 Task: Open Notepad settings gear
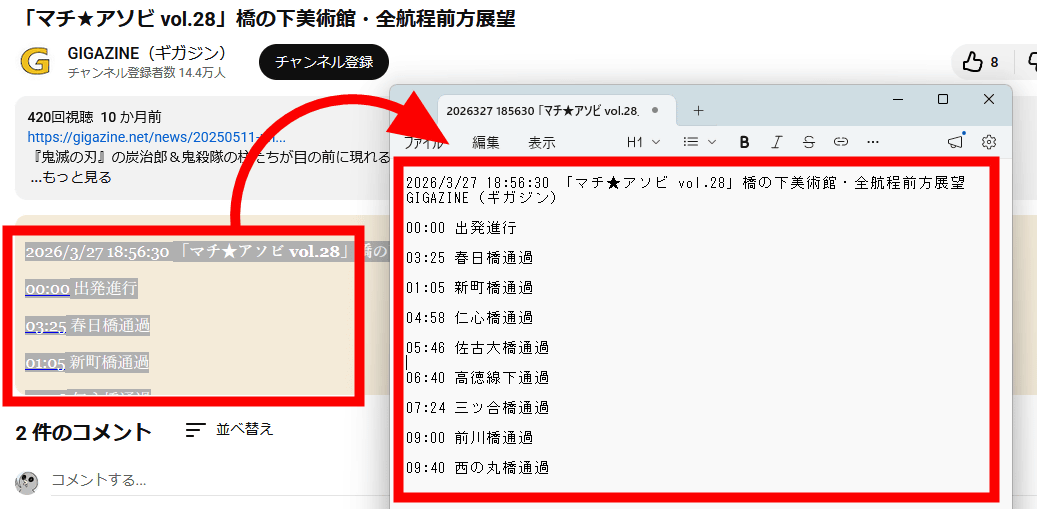pos(989,142)
